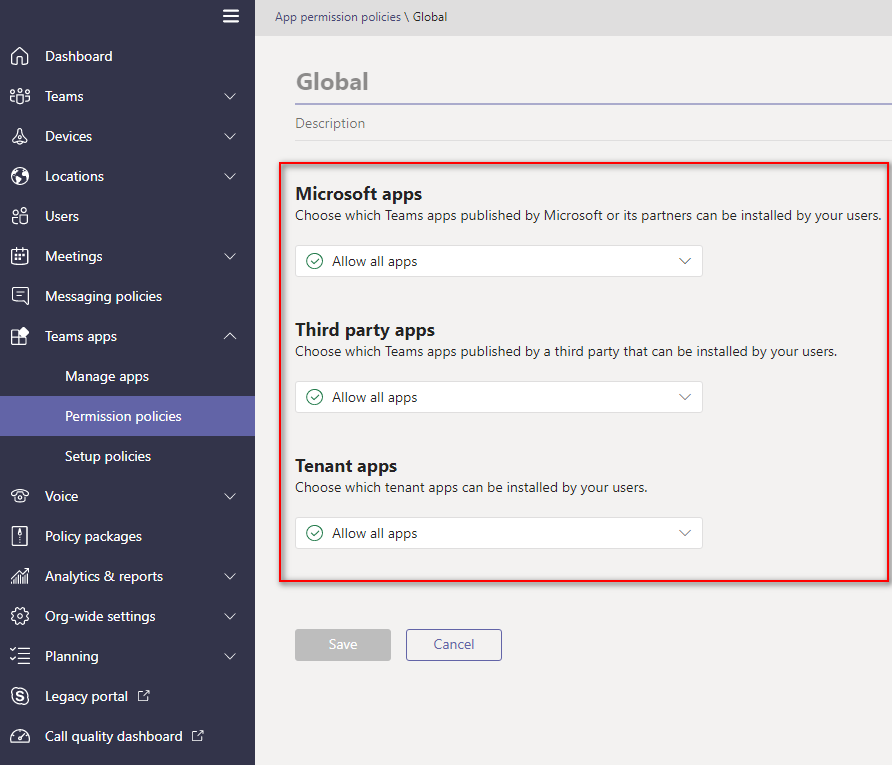Open Call quality dashboard label
The image size is (892, 765).
(x=114, y=736)
